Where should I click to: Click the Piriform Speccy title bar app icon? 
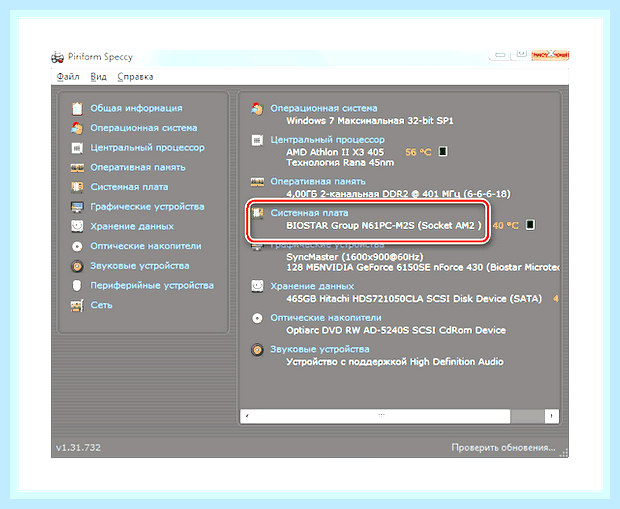(x=57, y=57)
